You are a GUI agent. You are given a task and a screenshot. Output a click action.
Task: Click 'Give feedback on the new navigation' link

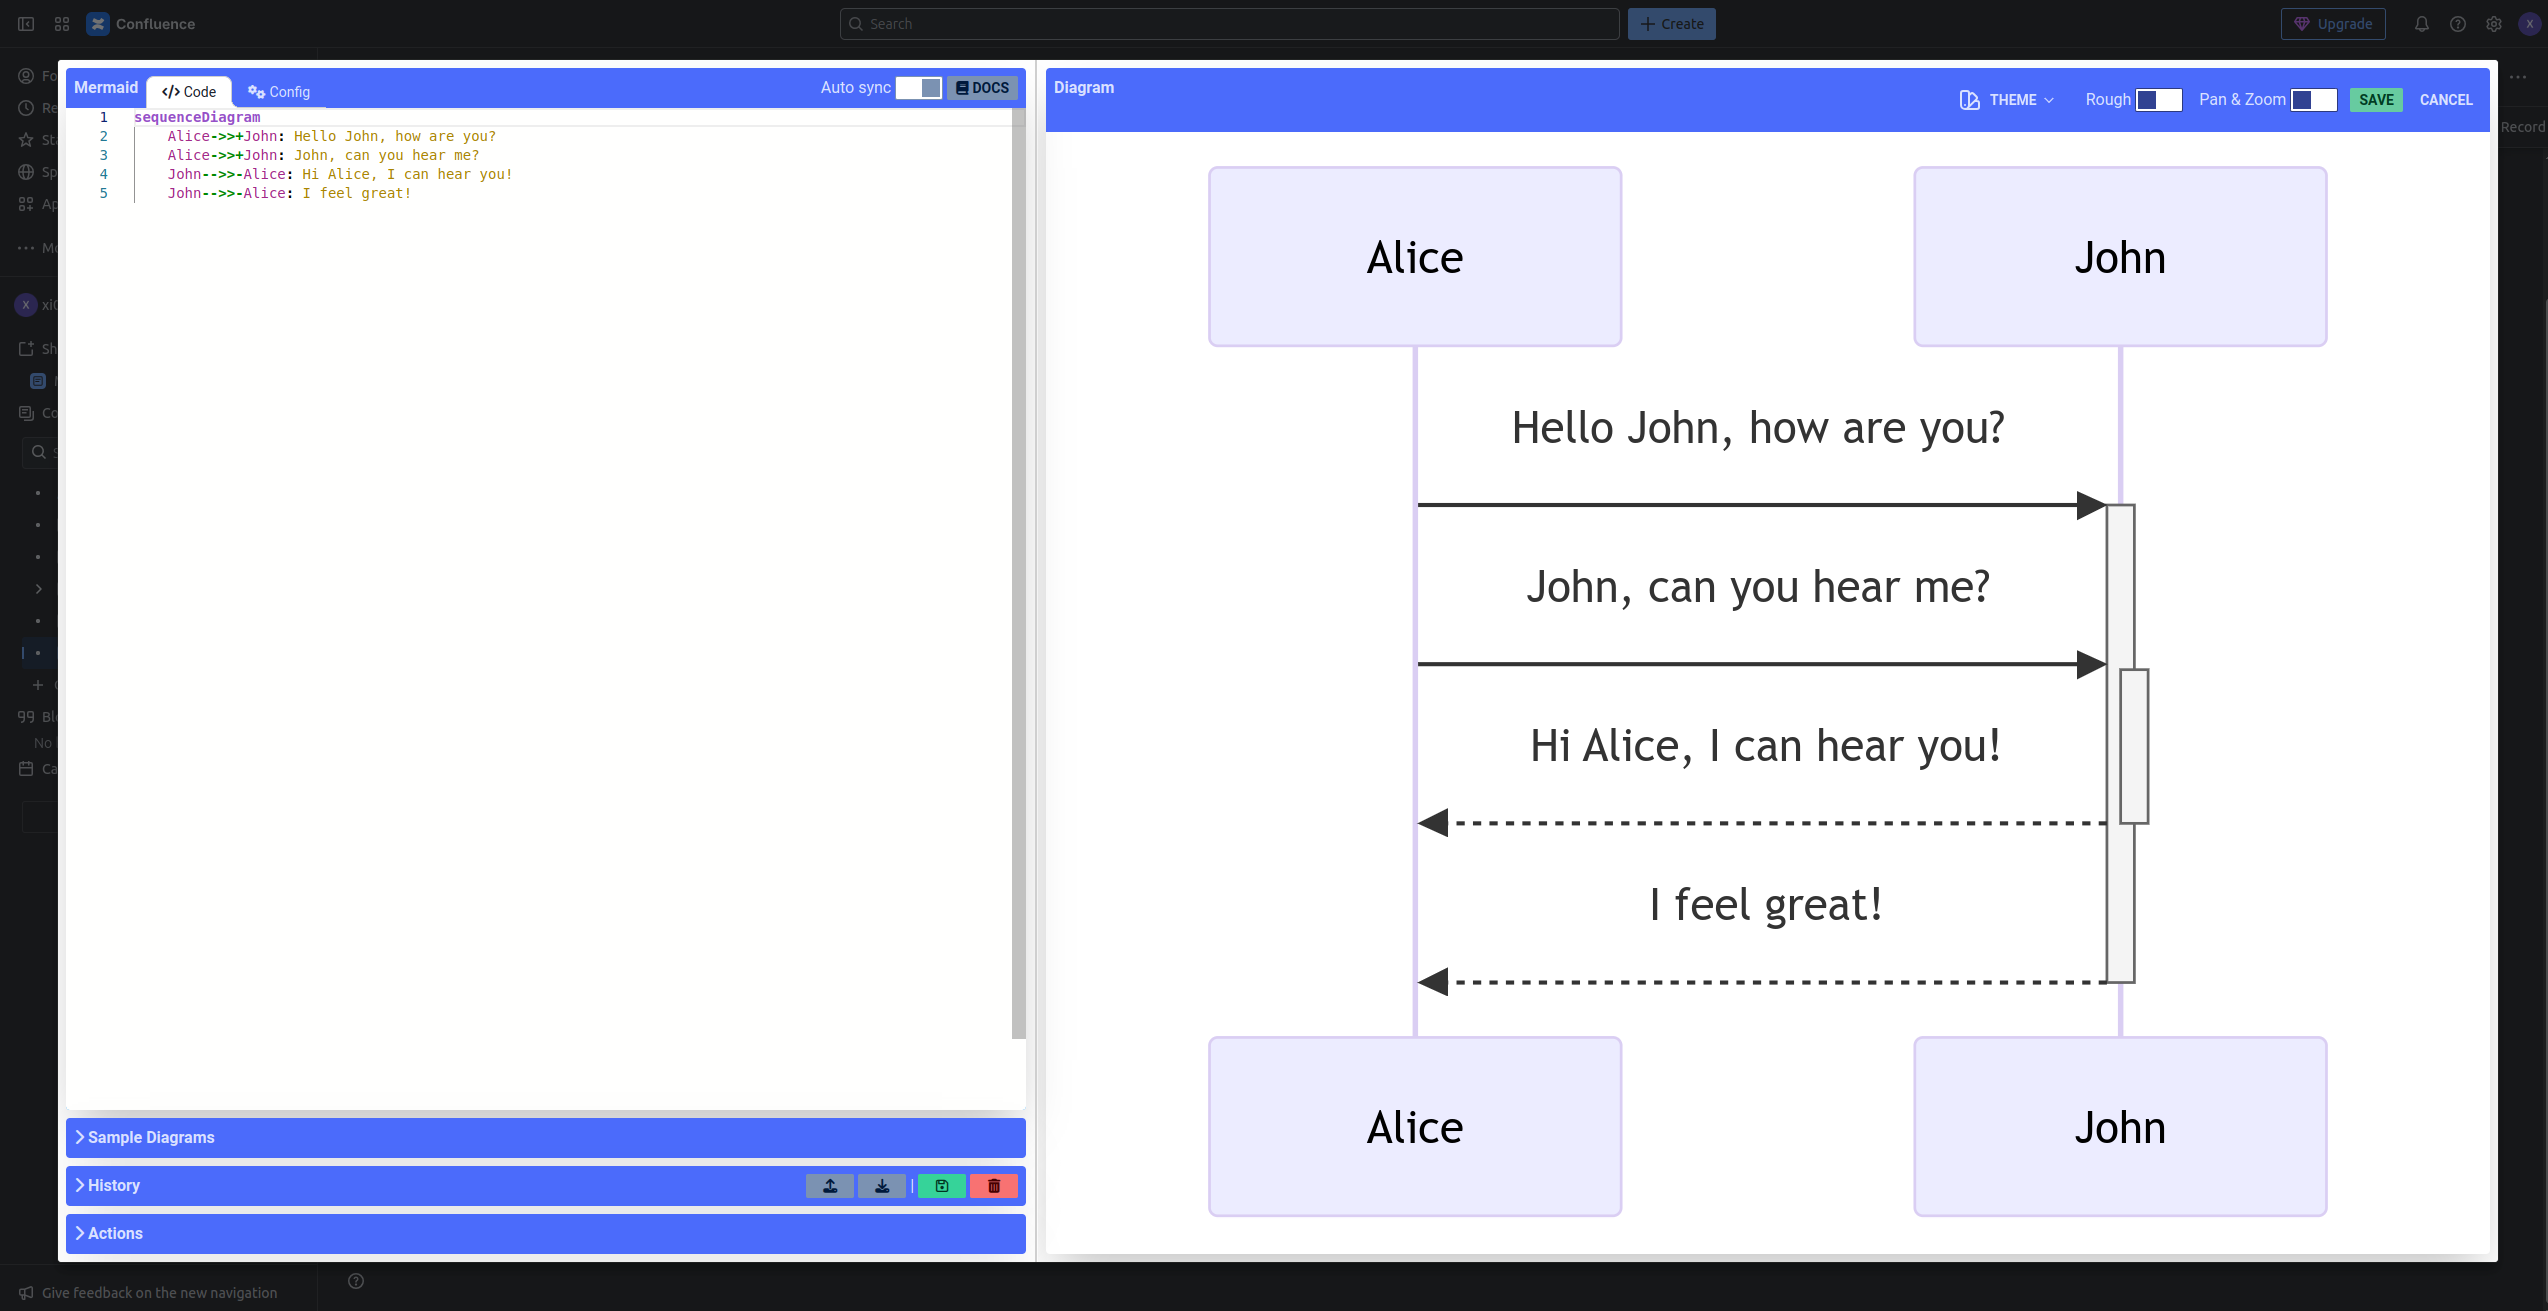[x=160, y=1293]
